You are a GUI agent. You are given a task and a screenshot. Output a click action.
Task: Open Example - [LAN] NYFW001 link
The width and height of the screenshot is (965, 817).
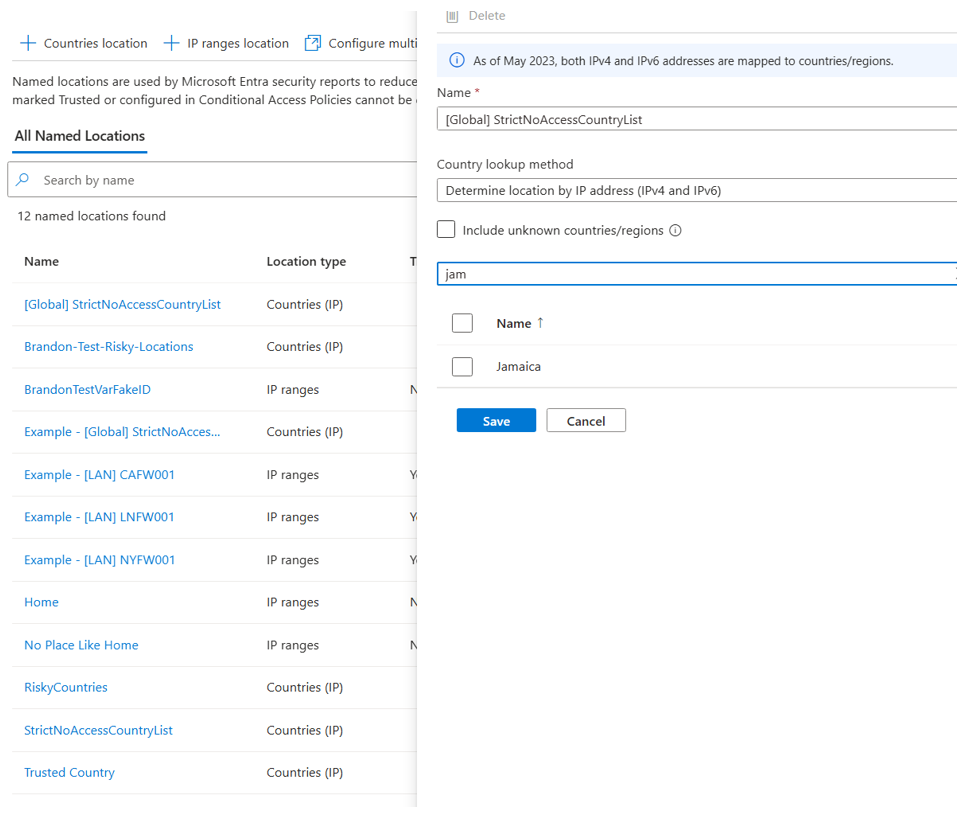(x=100, y=560)
